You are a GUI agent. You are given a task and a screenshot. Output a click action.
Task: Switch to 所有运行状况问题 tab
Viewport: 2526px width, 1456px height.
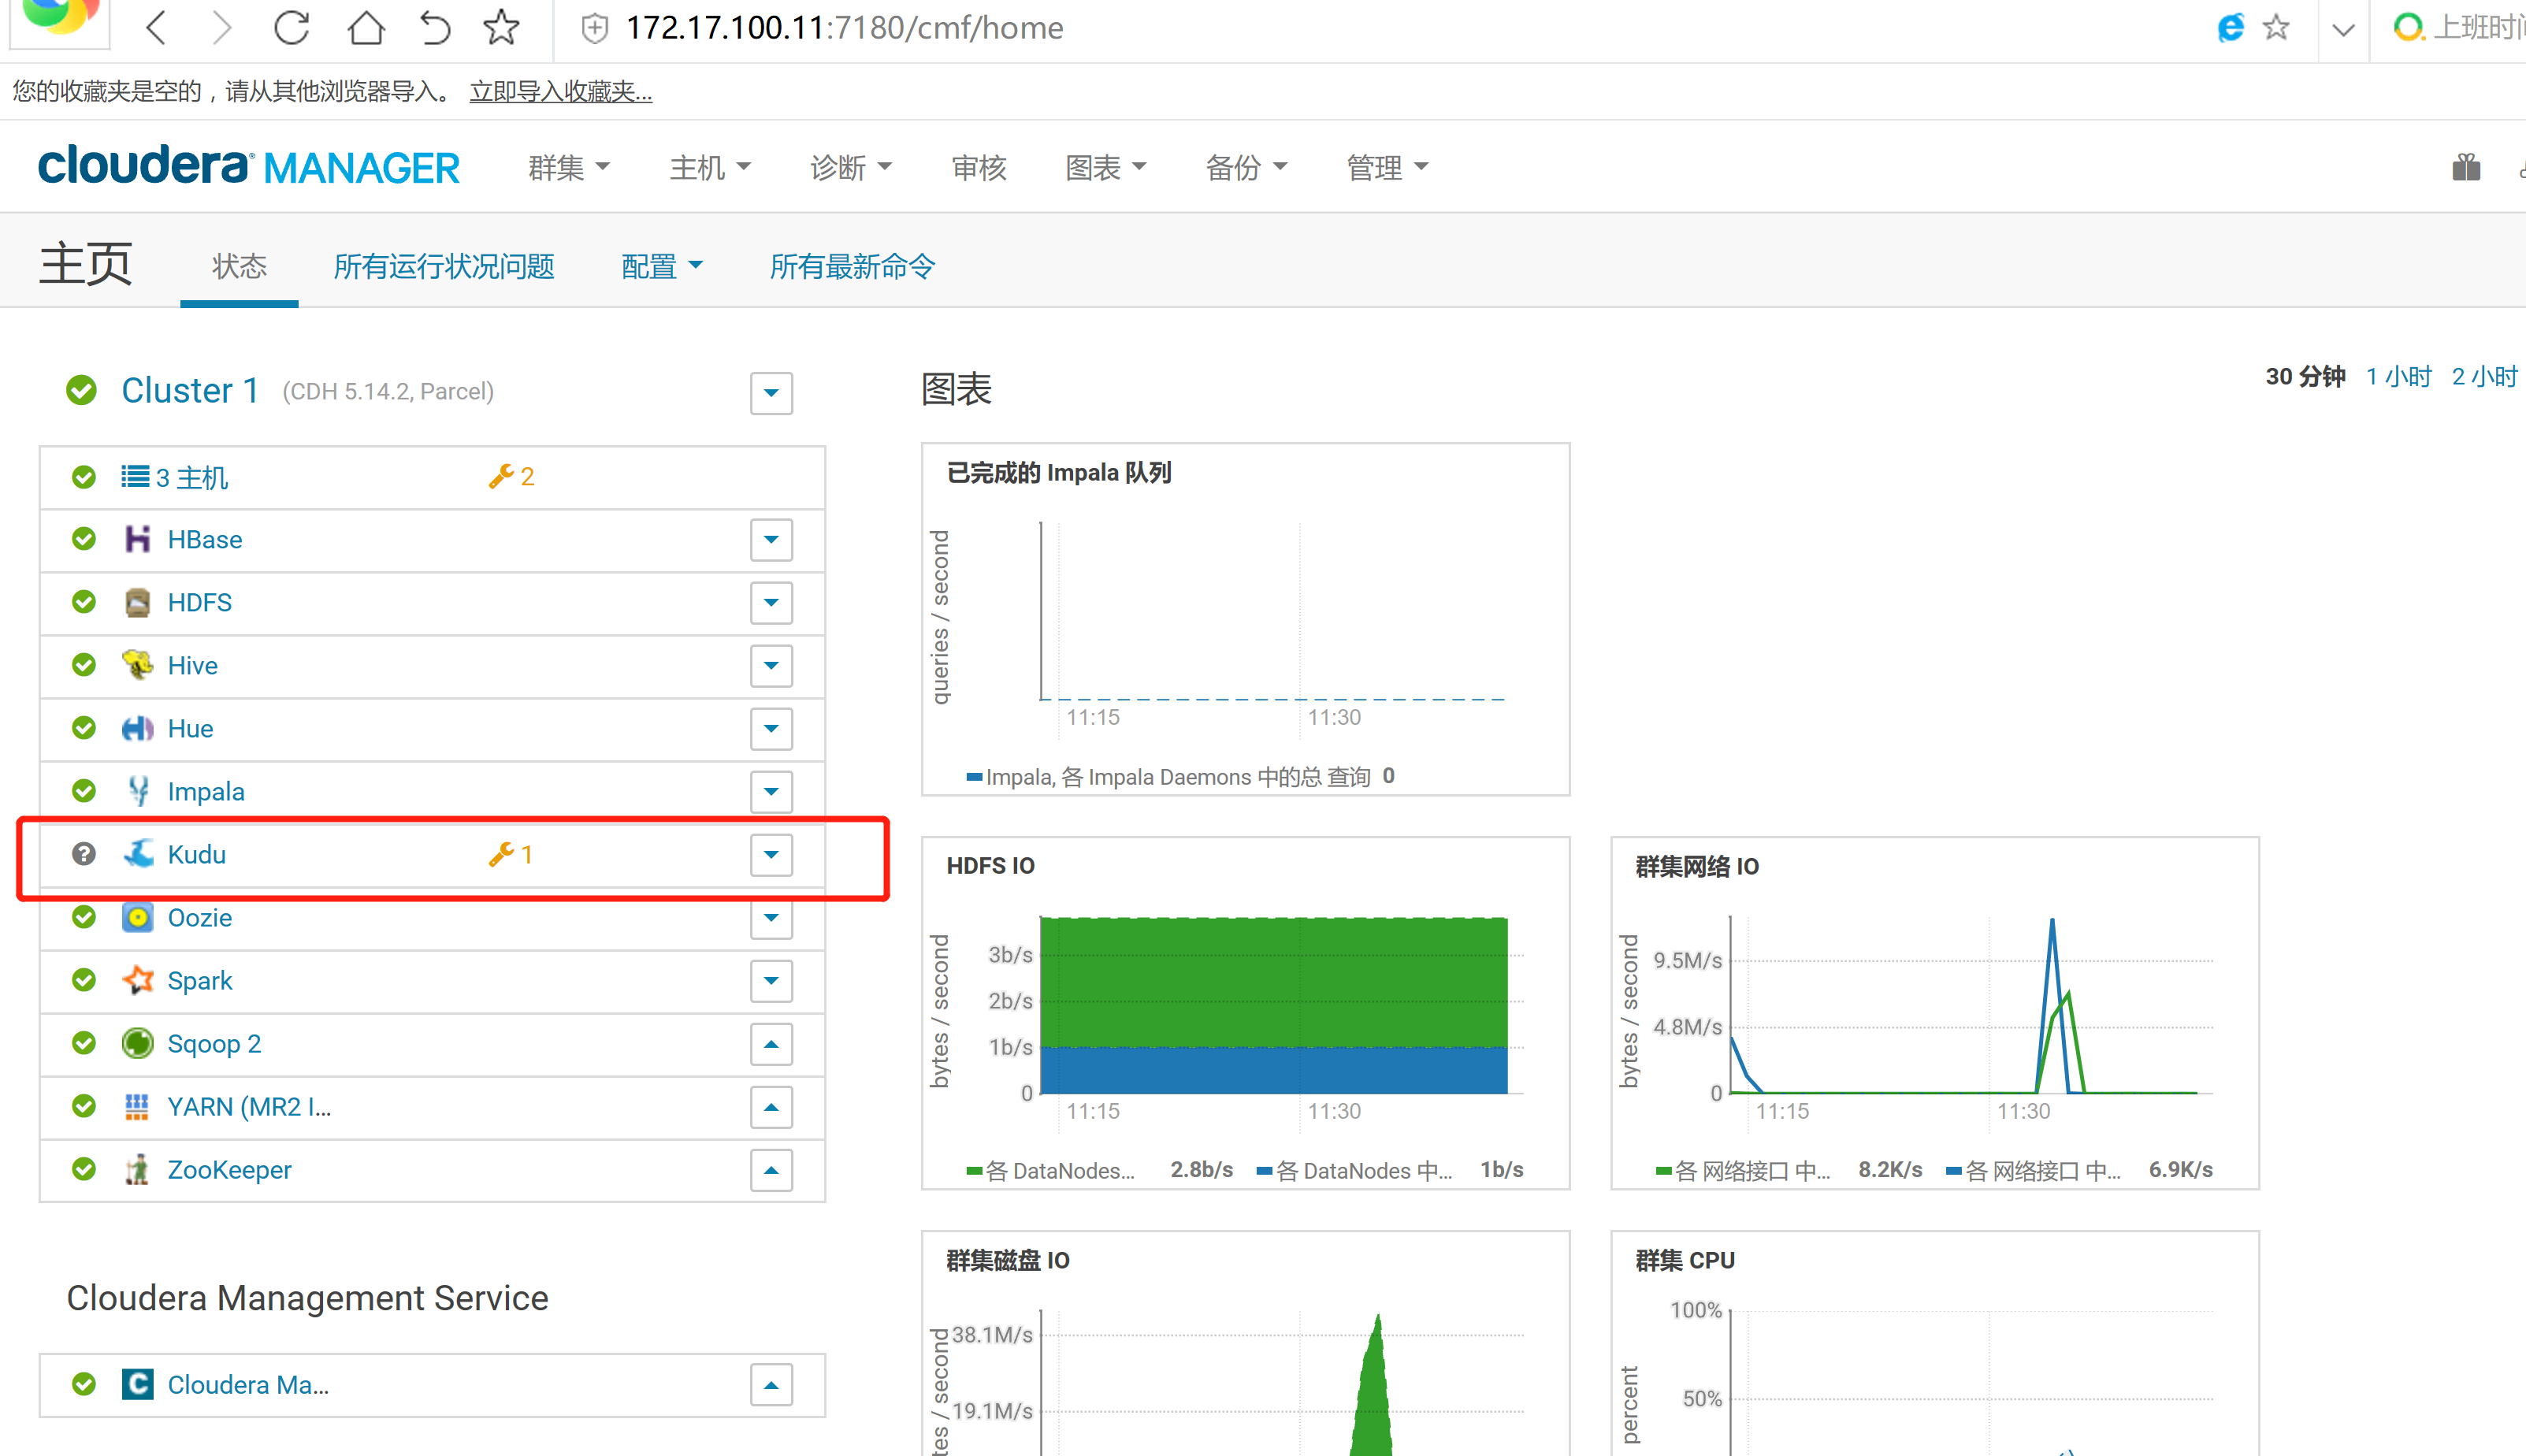444,266
